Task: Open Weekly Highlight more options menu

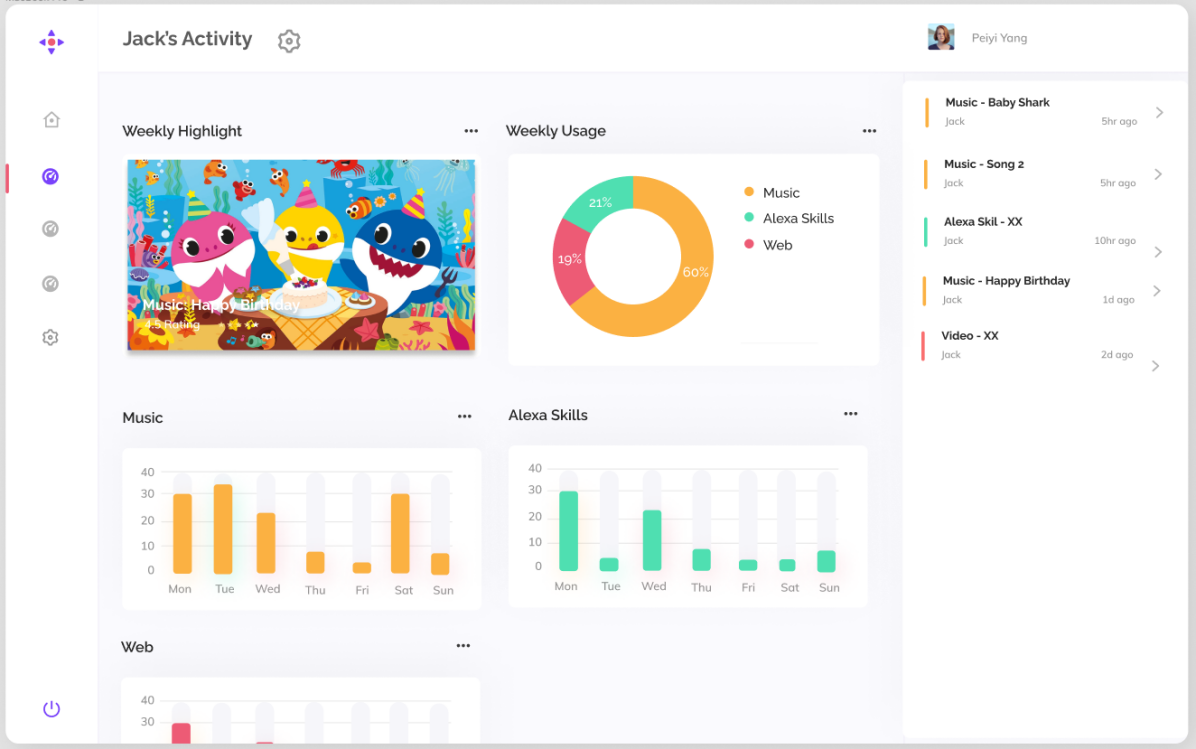Action: click(471, 130)
